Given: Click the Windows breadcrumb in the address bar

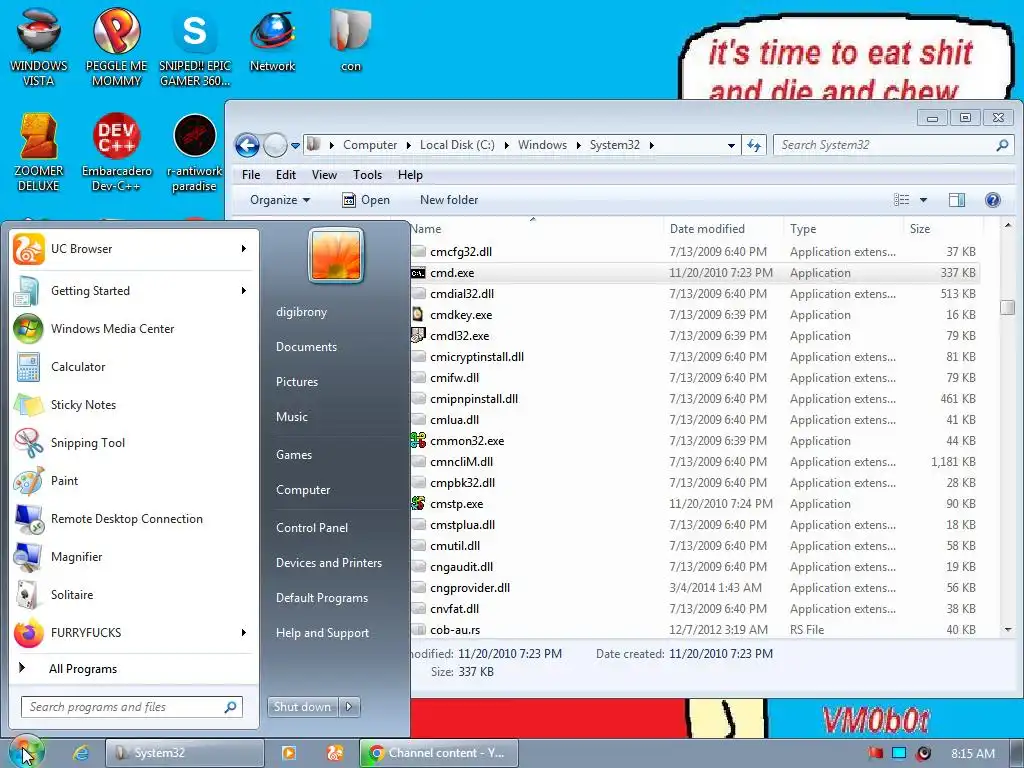Looking at the screenshot, I should tap(542, 145).
